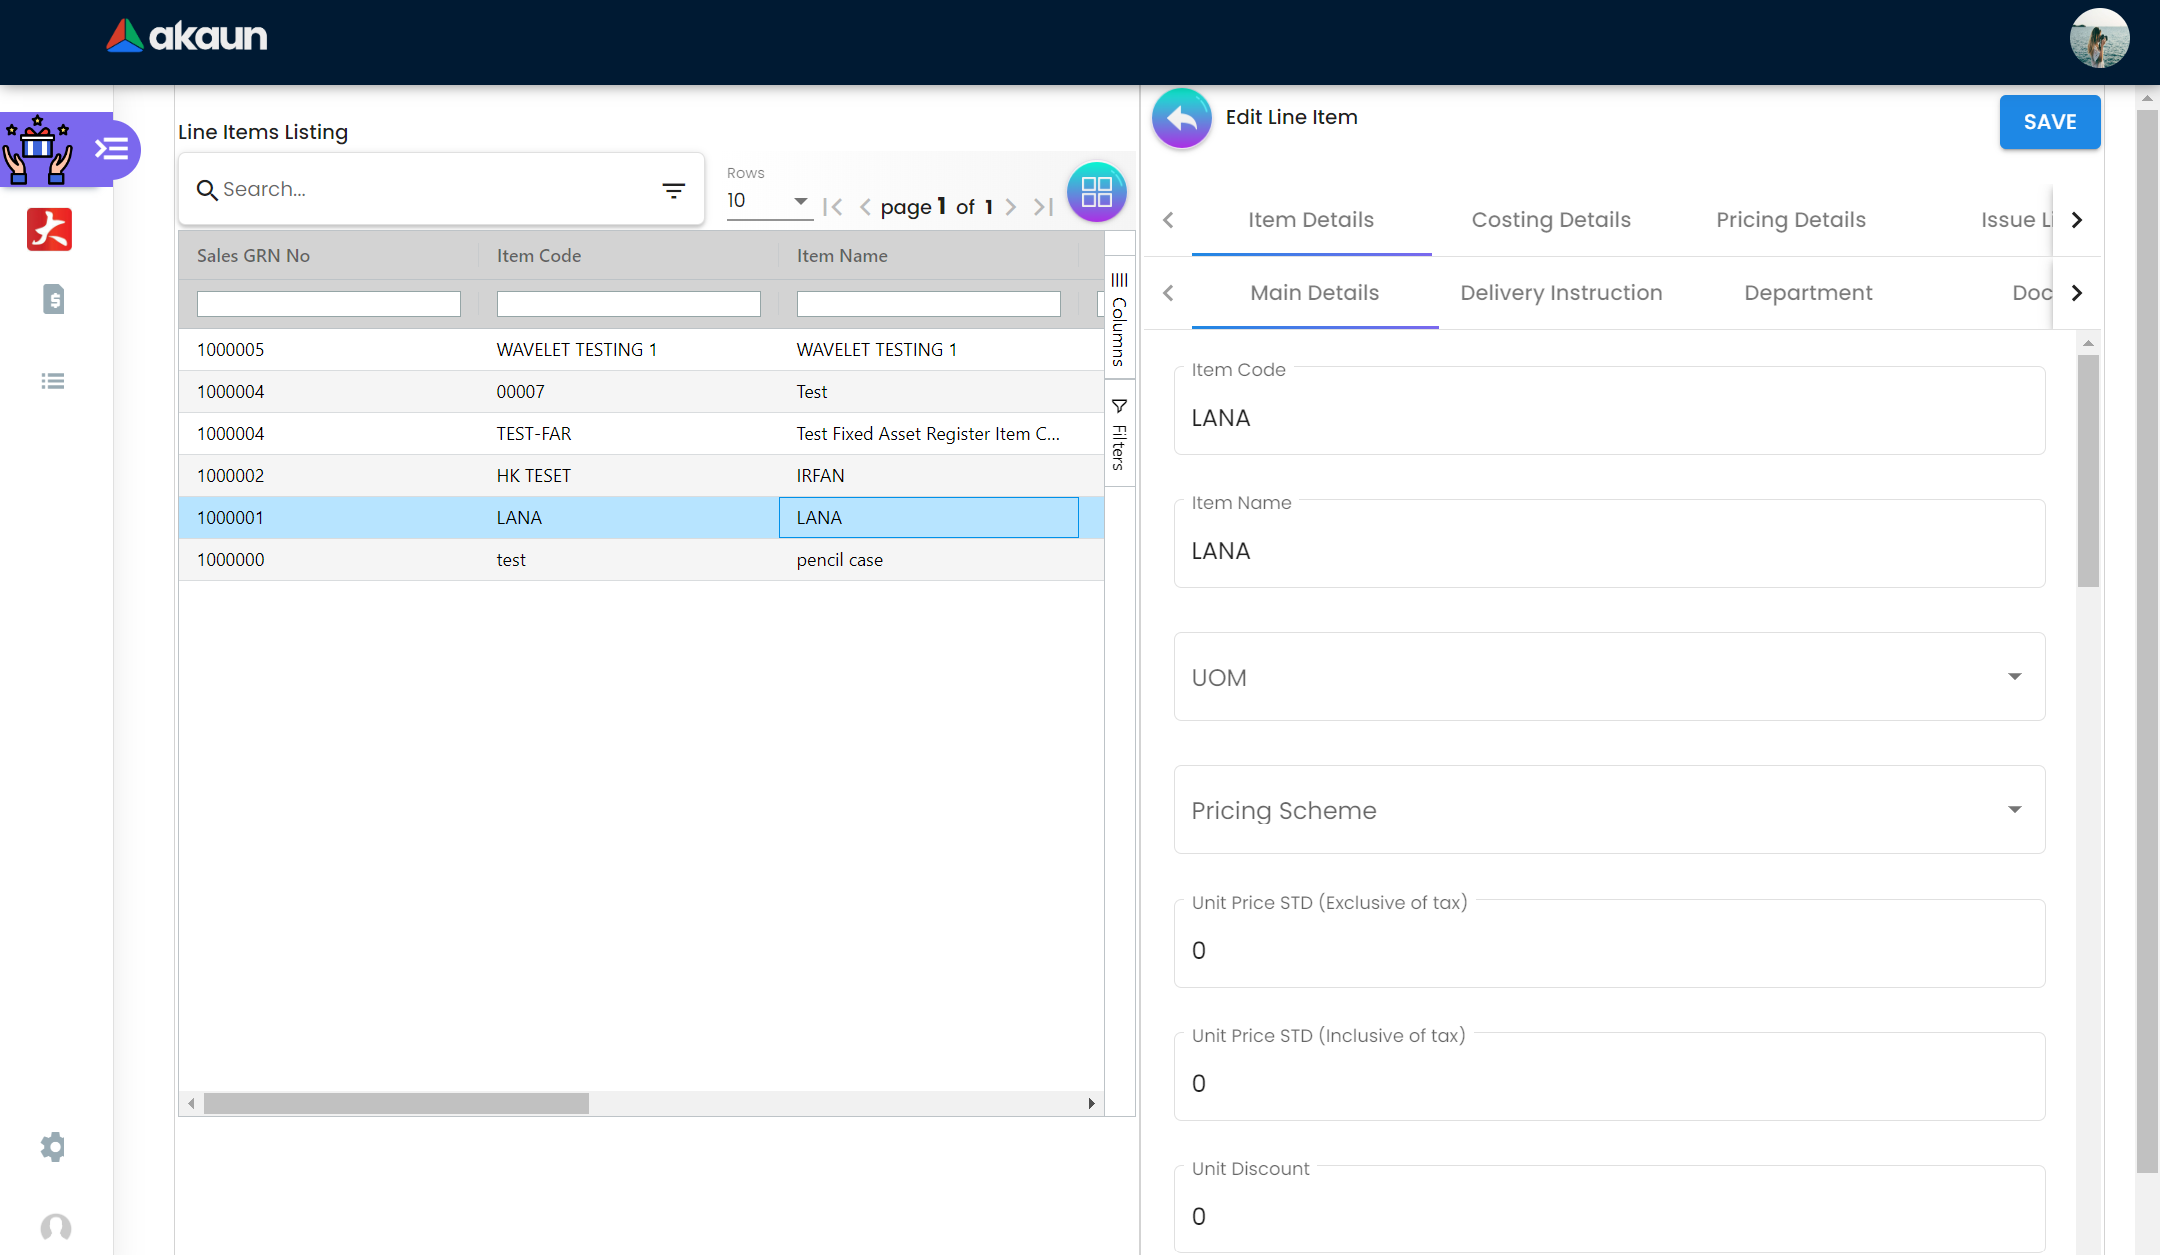2160x1255 pixels.
Task: Click the Item Code filter input
Action: (x=628, y=304)
